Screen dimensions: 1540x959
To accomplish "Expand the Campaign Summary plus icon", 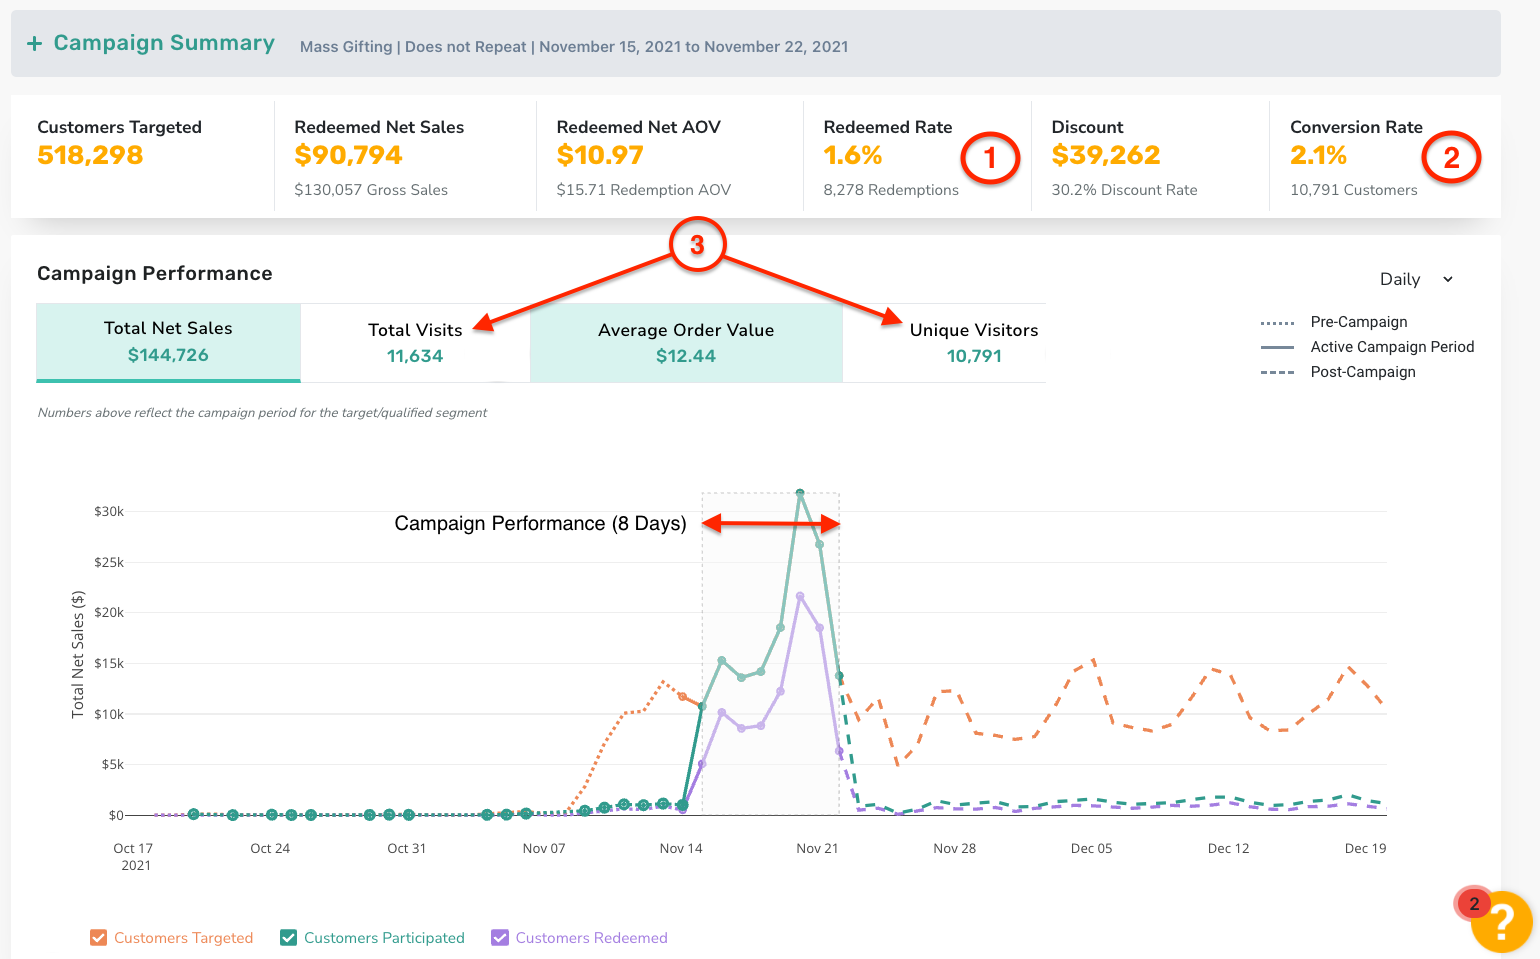I will pos(34,44).
